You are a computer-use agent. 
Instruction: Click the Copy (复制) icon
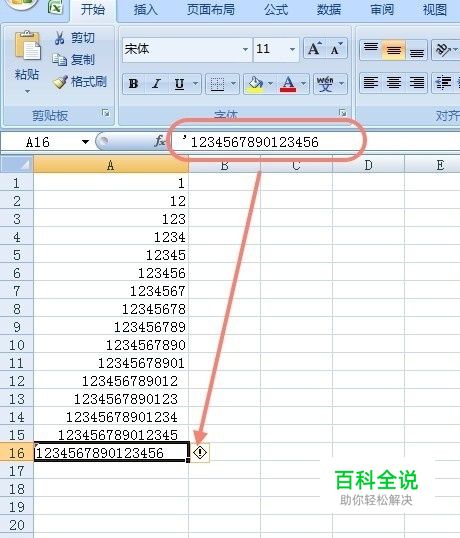tap(60, 60)
